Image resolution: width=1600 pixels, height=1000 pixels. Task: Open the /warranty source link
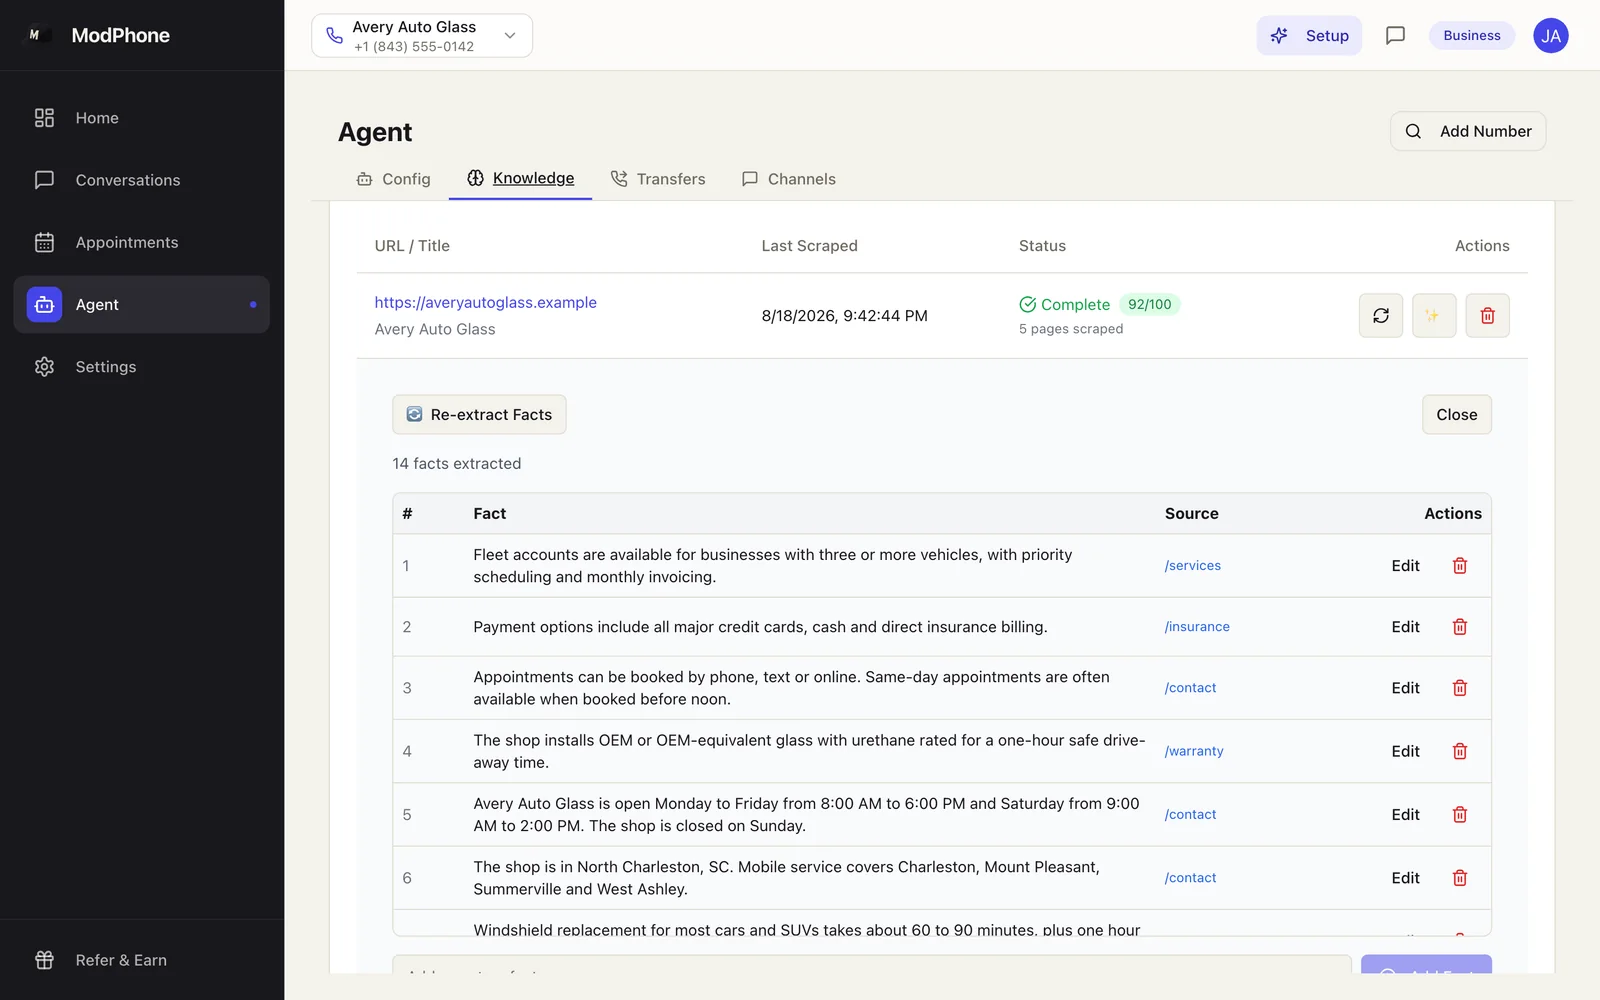1194,751
